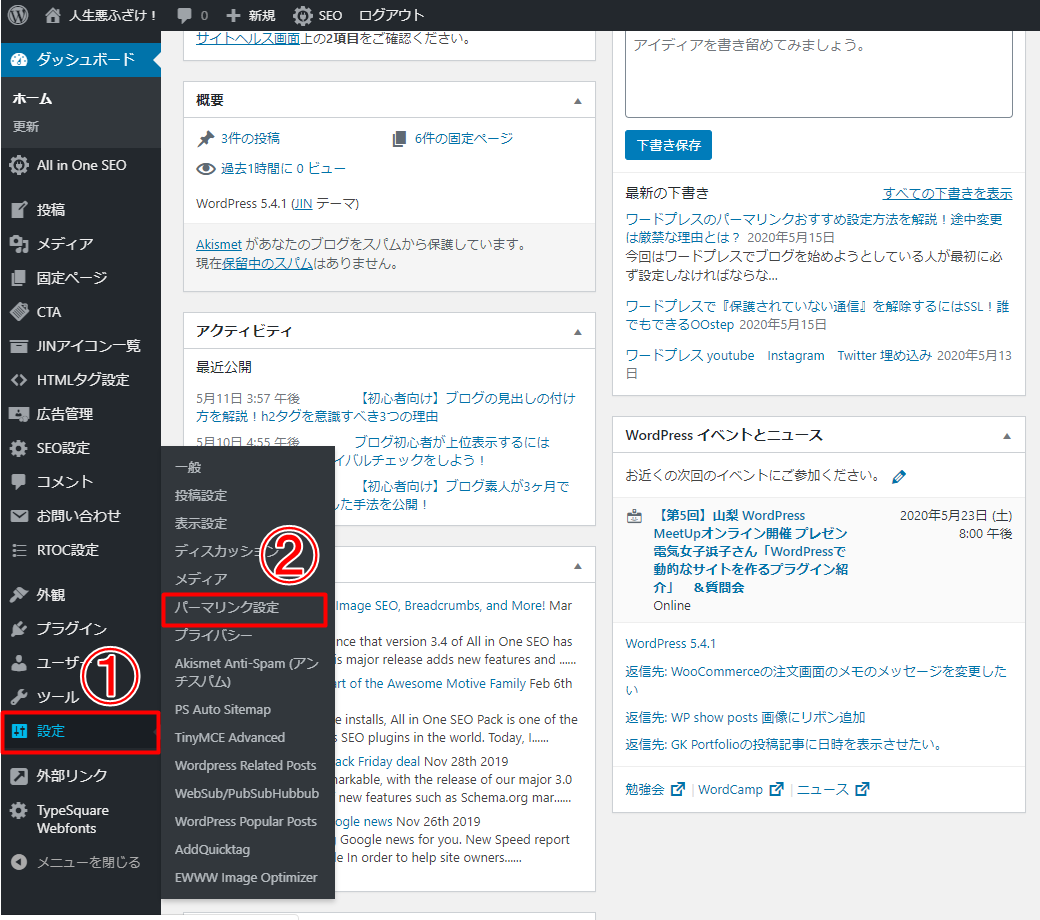Click the WordPress logo in admin bar
Viewport: 1040px width, 920px height.
(18, 15)
